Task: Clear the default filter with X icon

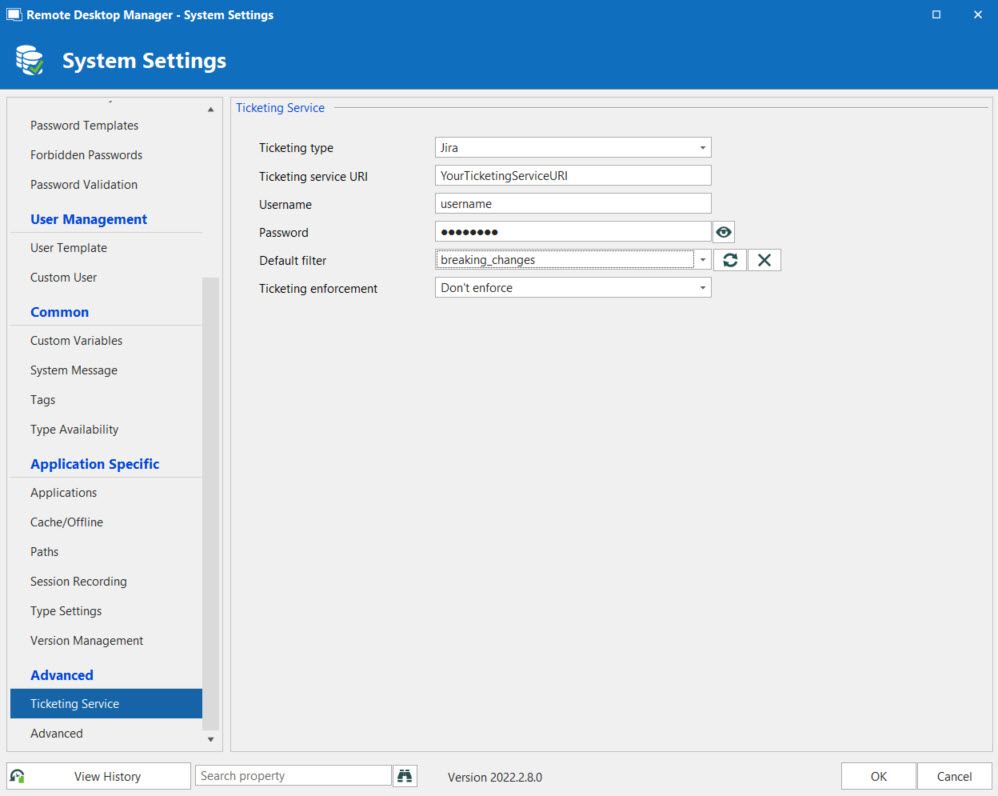Action: [764, 260]
